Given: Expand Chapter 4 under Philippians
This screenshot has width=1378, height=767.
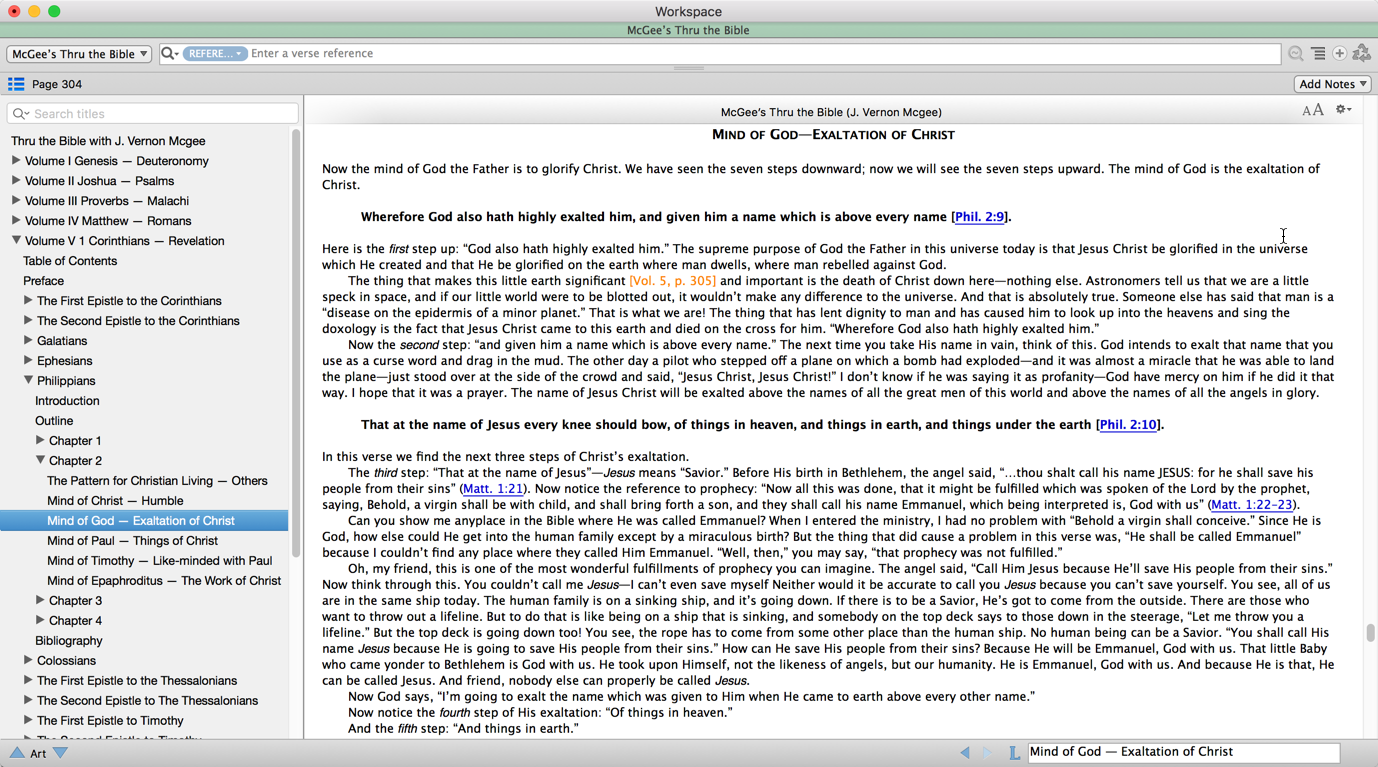Looking at the screenshot, I should pos(40,620).
